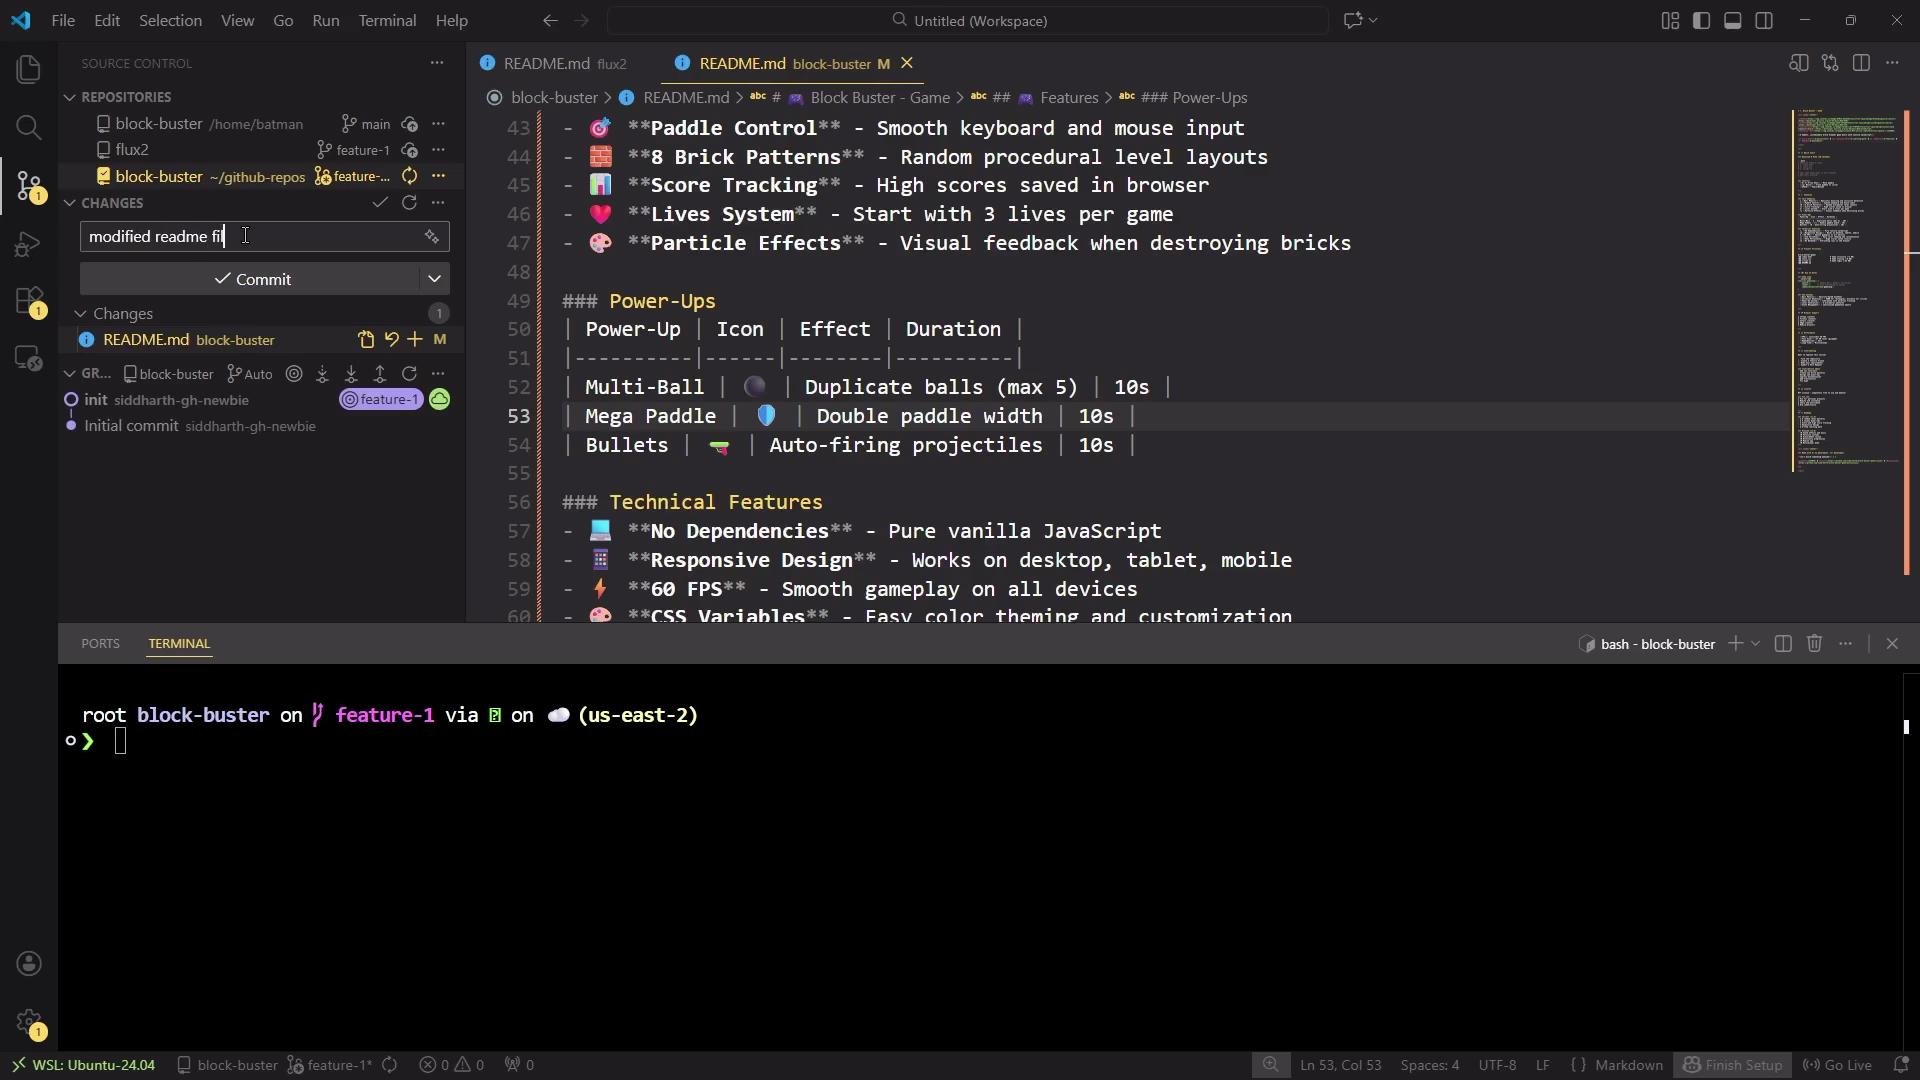The width and height of the screenshot is (1920, 1080).
Task: Click the commit message input field
Action: (250, 237)
